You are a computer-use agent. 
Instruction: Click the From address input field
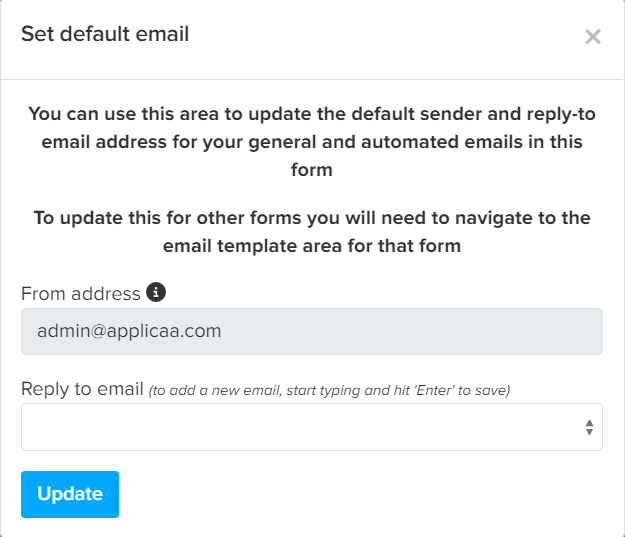(312, 331)
